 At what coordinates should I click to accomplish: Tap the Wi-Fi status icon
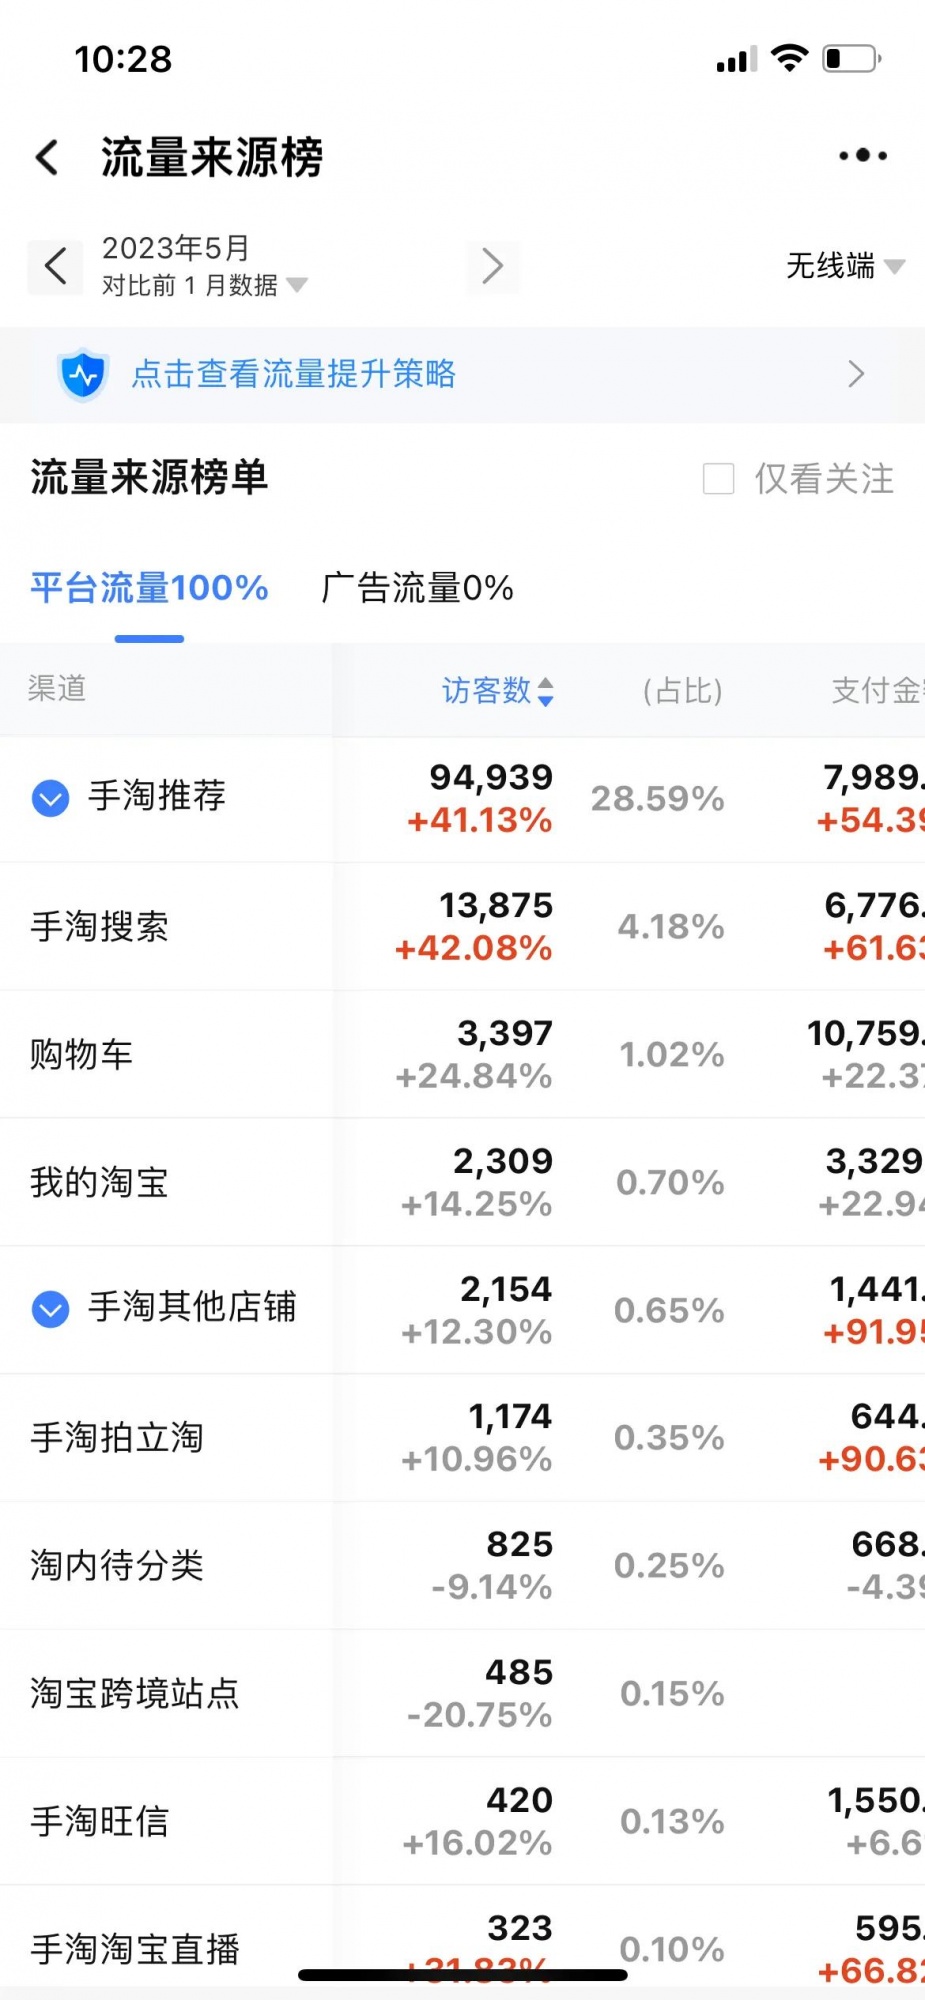pos(790,58)
